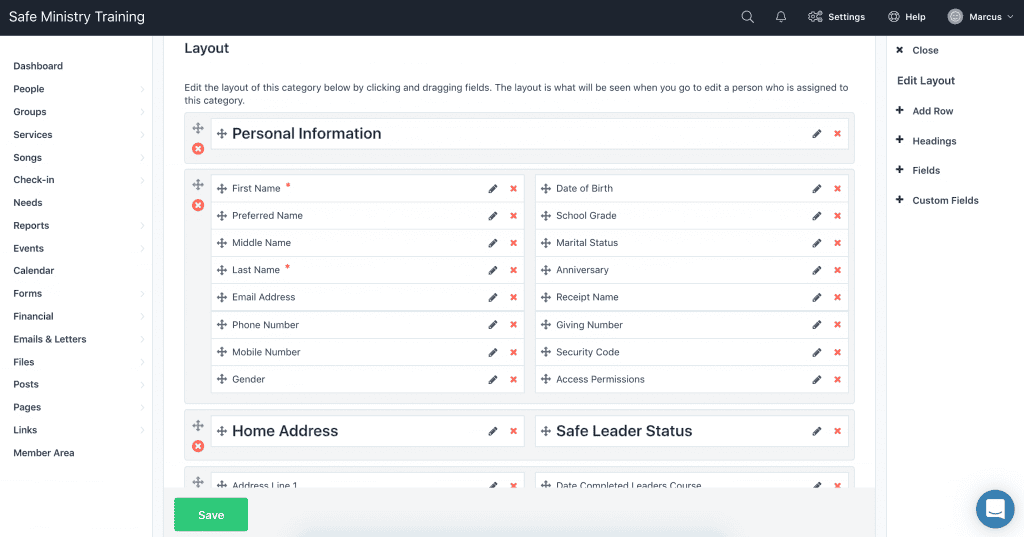Delete the fields row using red circle
Image resolution: width=1024 pixels, height=537 pixels.
(x=198, y=205)
